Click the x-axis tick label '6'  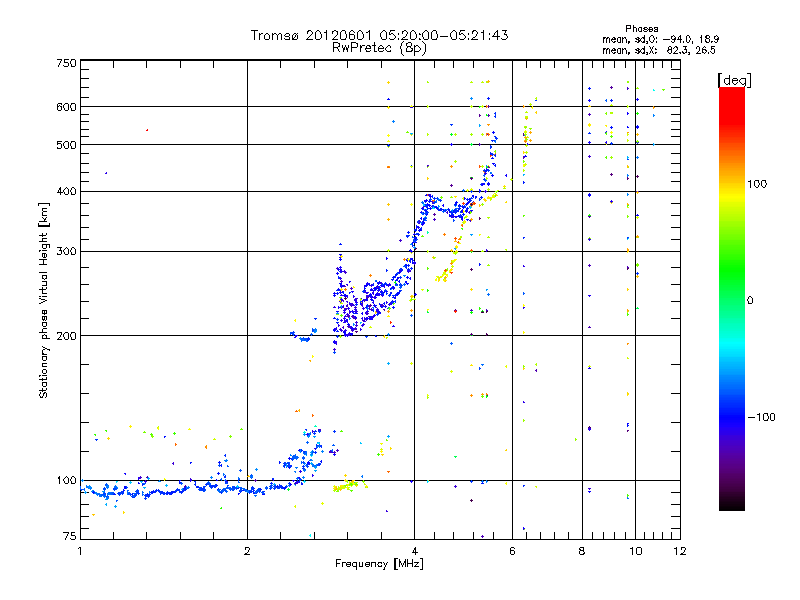click(512, 551)
